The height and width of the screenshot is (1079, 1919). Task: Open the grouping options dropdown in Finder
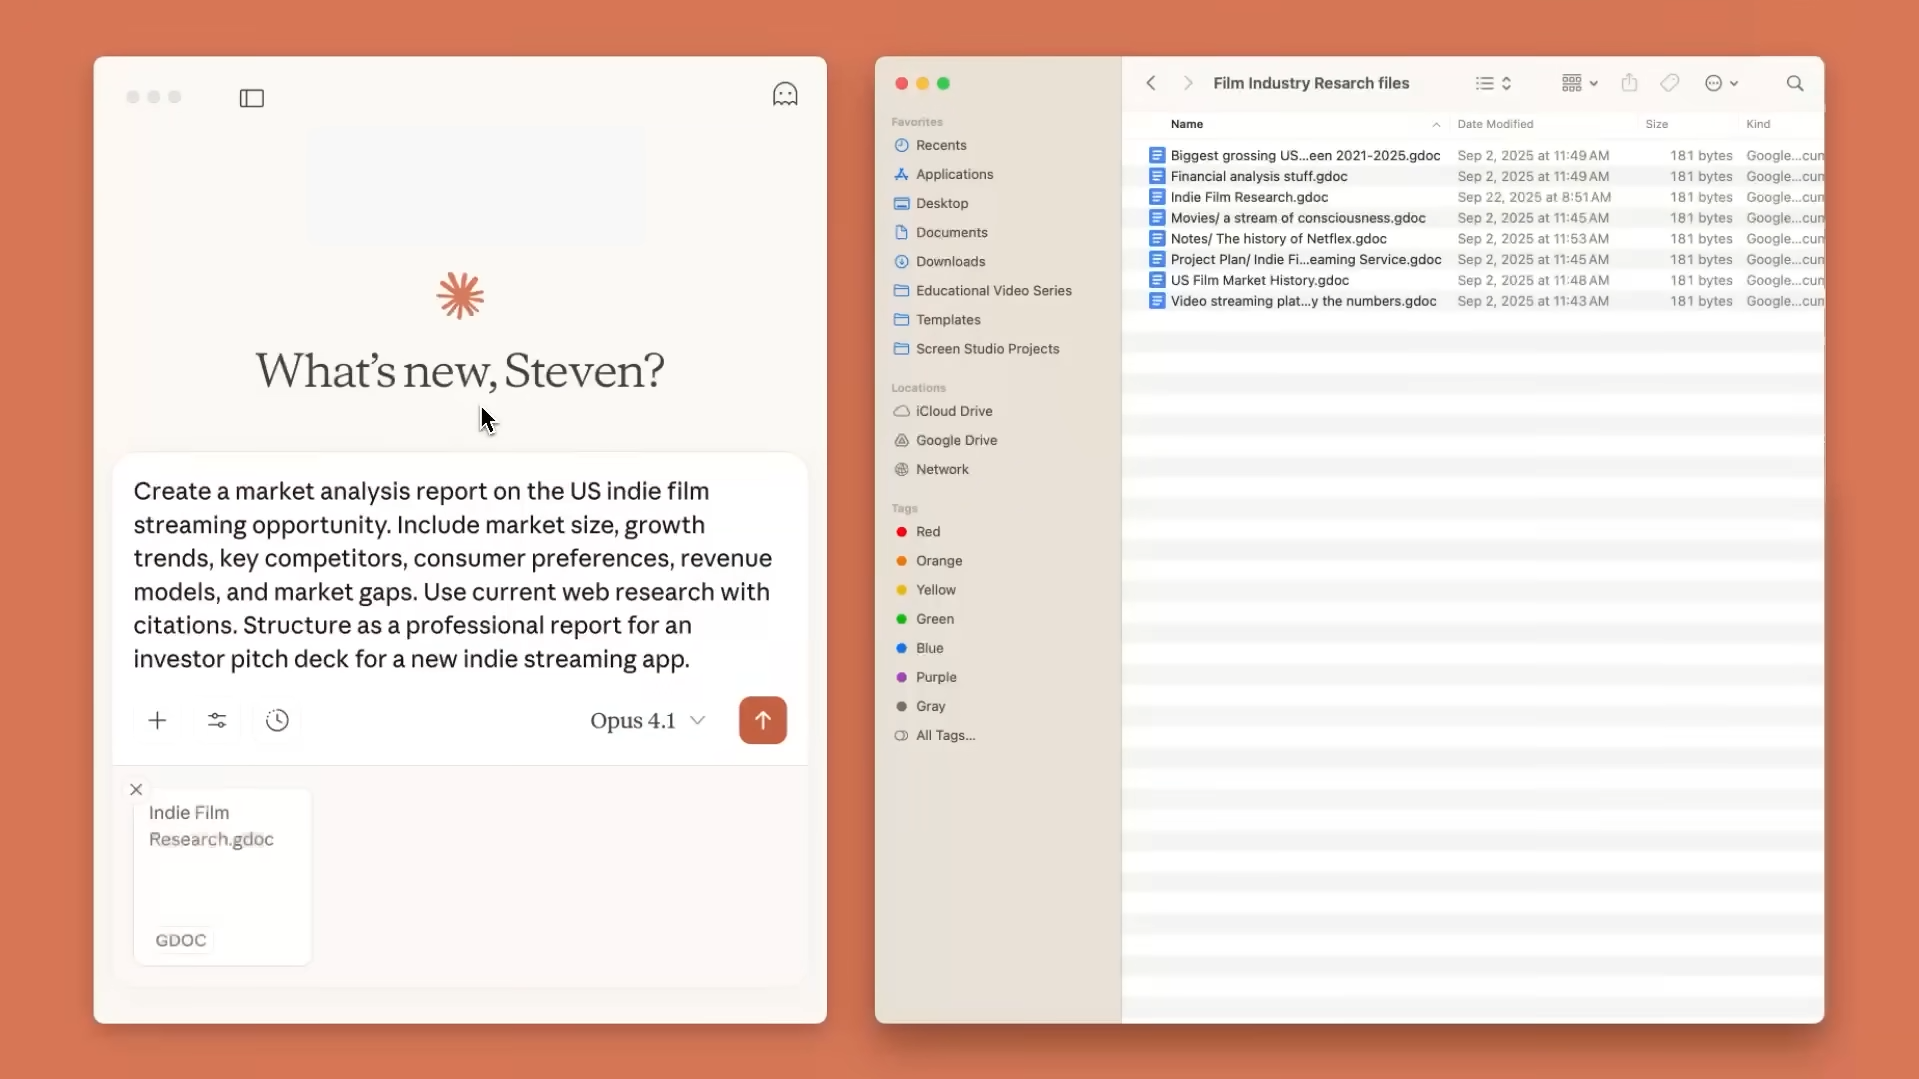[1579, 84]
